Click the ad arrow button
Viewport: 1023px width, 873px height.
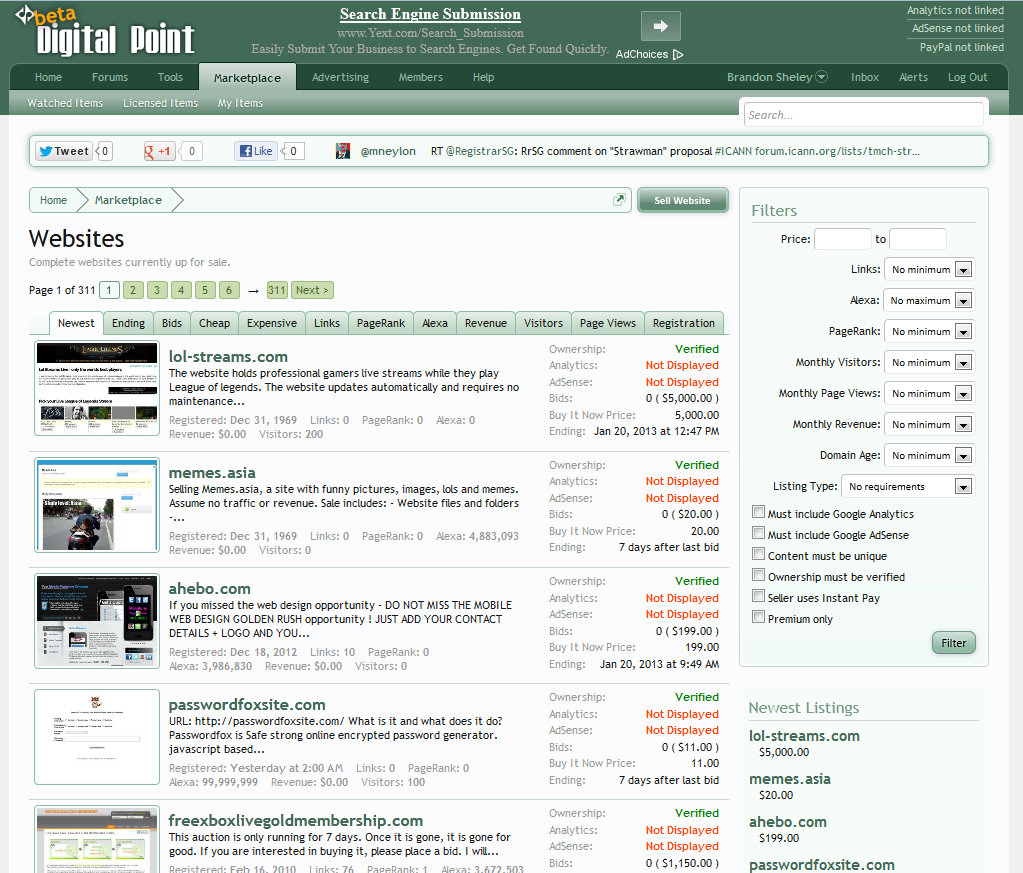point(661,26)
